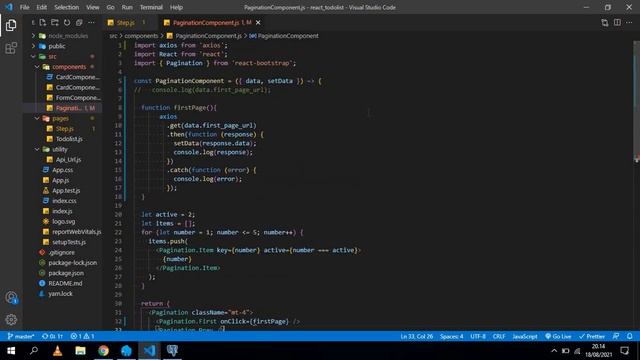Click Go Live in status bar

(x=558, y=336)
